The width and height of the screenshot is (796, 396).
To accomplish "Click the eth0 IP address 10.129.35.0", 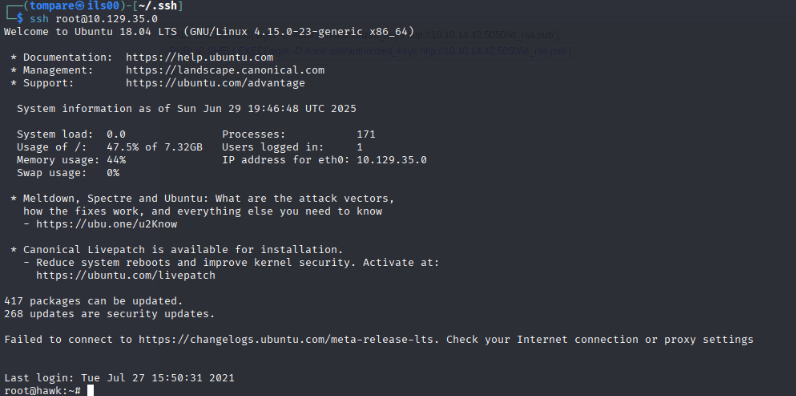I will pyautogui.click(x=391, y=160).
